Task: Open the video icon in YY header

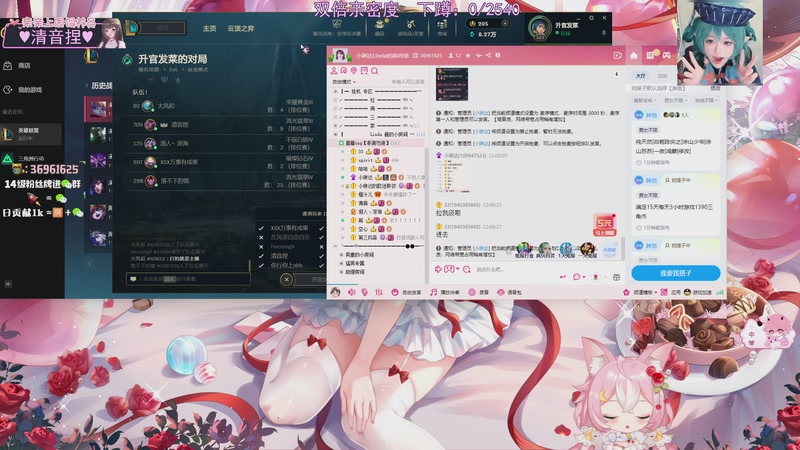Action: click(x=617, y=55)
